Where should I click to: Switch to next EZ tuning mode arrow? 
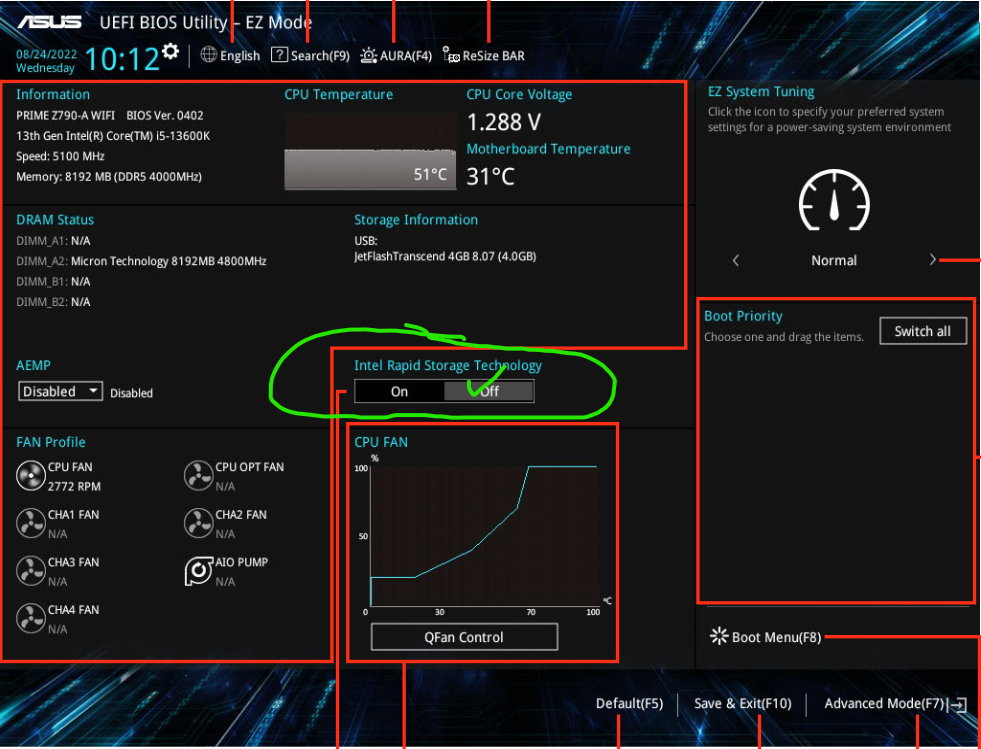tap(932, 260)
